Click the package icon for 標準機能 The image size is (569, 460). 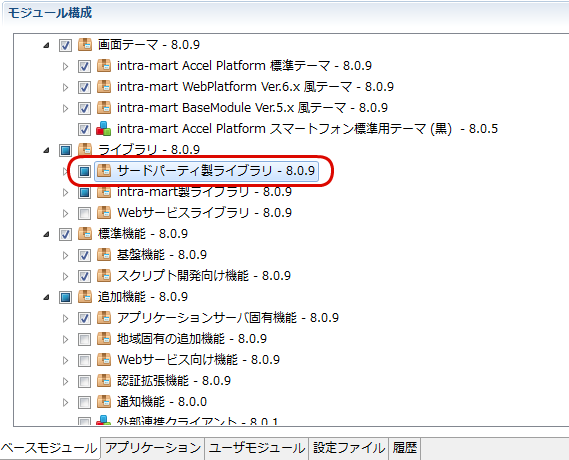85,234
